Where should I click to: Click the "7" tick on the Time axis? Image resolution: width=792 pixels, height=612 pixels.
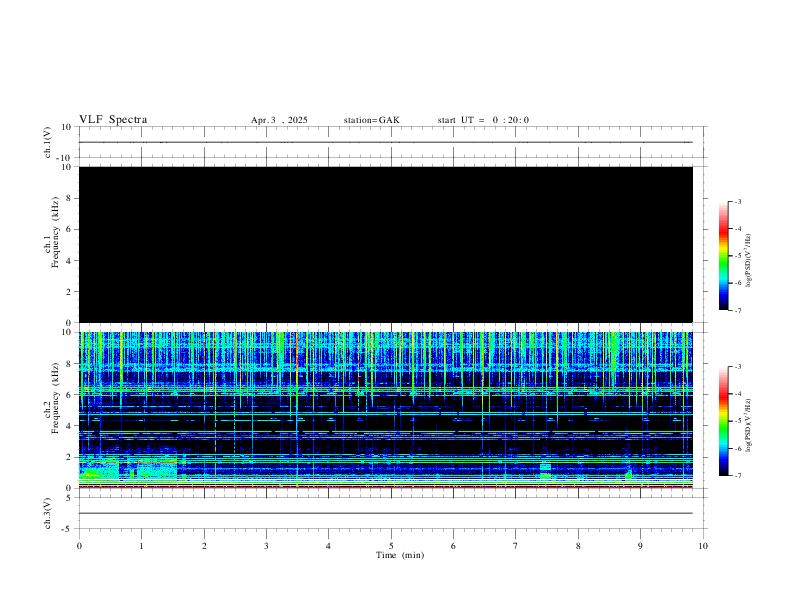click(x=516, y=546)
